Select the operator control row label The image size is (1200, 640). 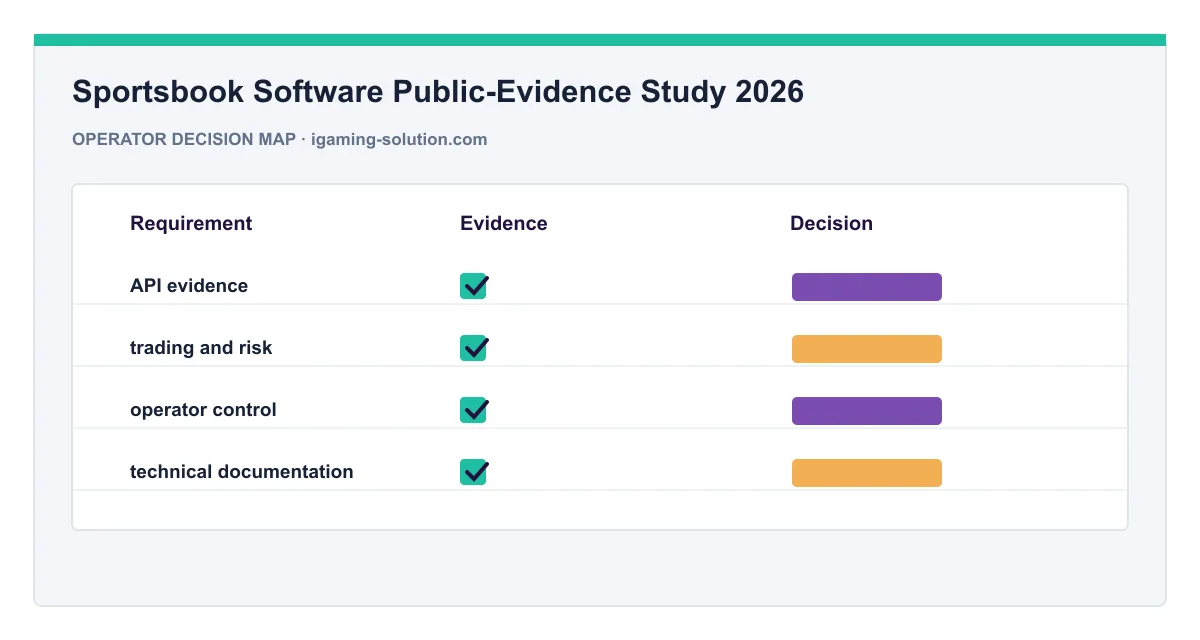pyautogui.click(x=203, y=410)
